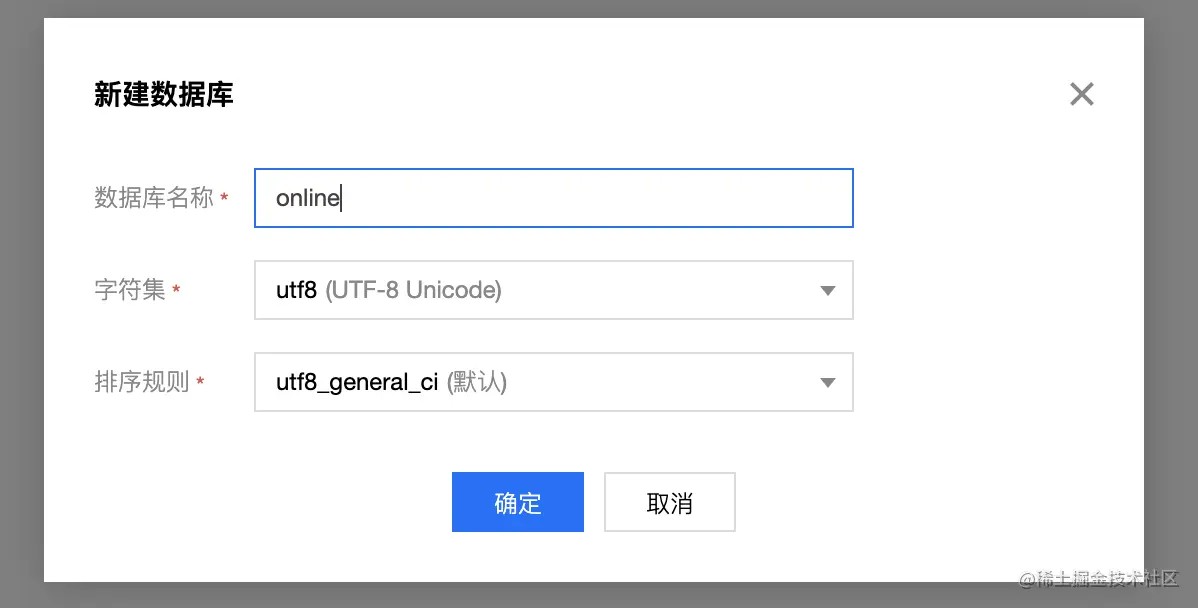The image size is (1198, 608).
Task: Click the (默认) text in the collation box
Action: pyautogui.click(x=477, y=382)
